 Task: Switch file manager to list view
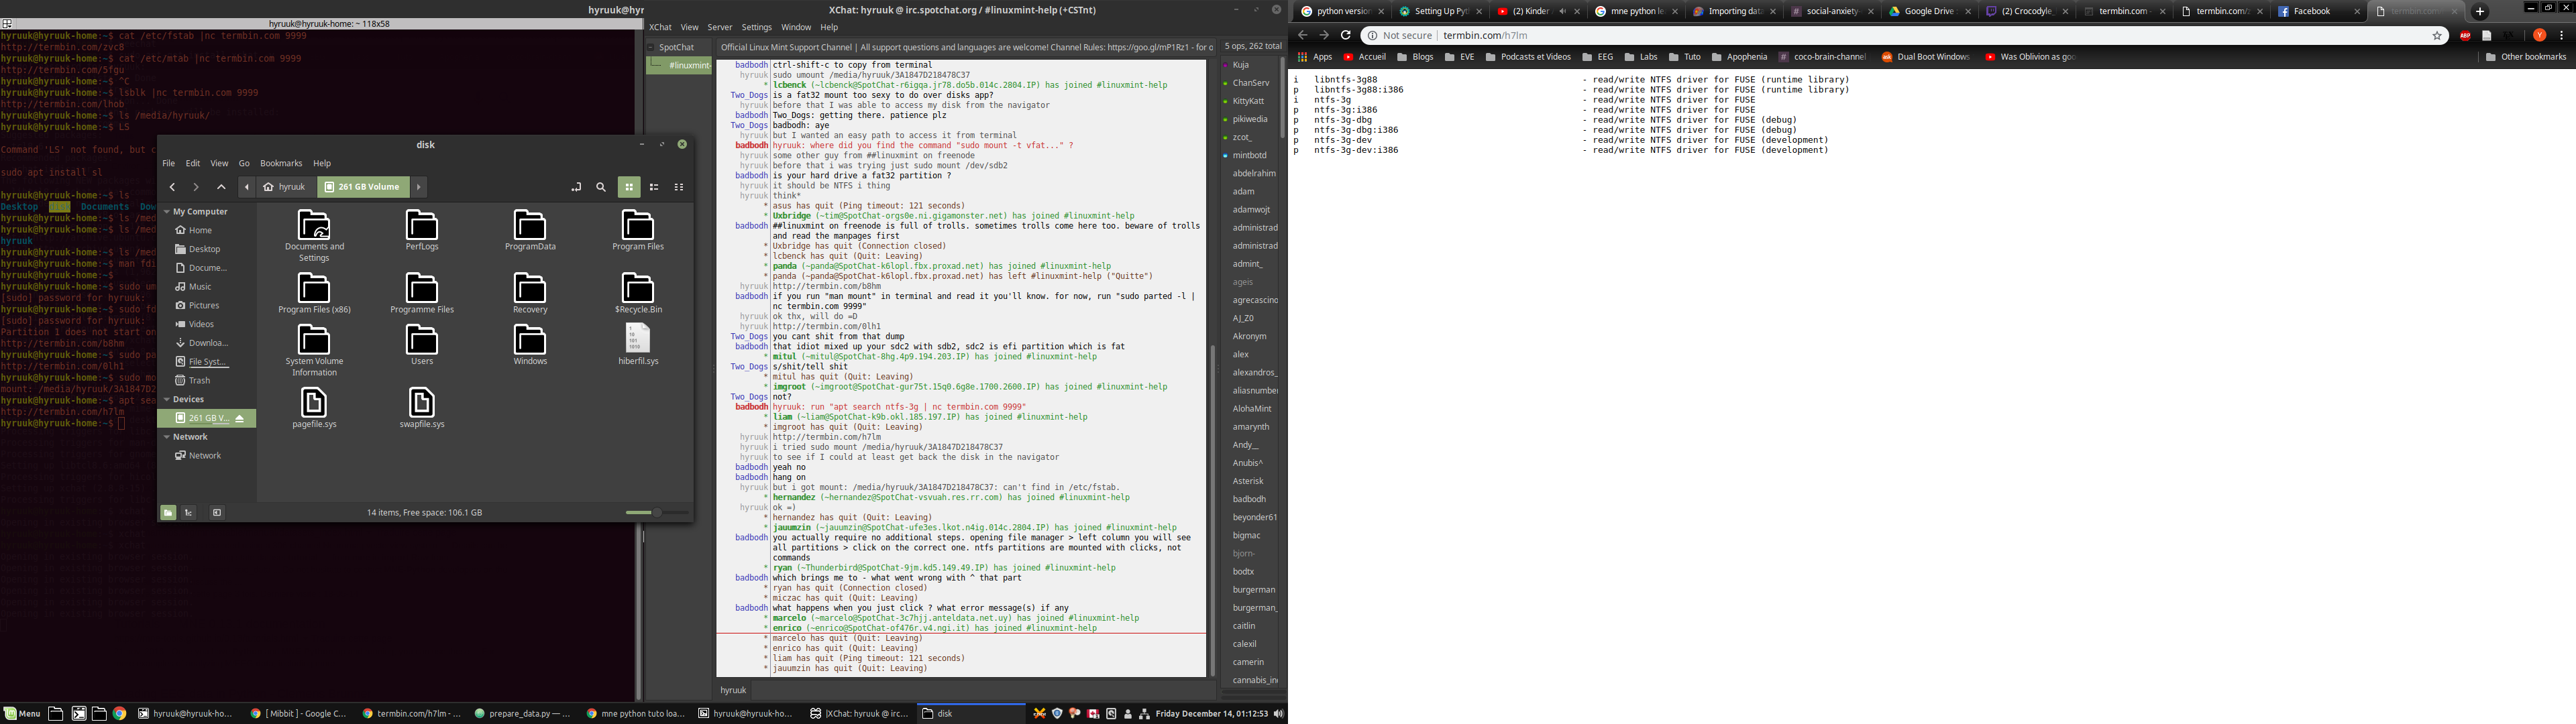654,187
